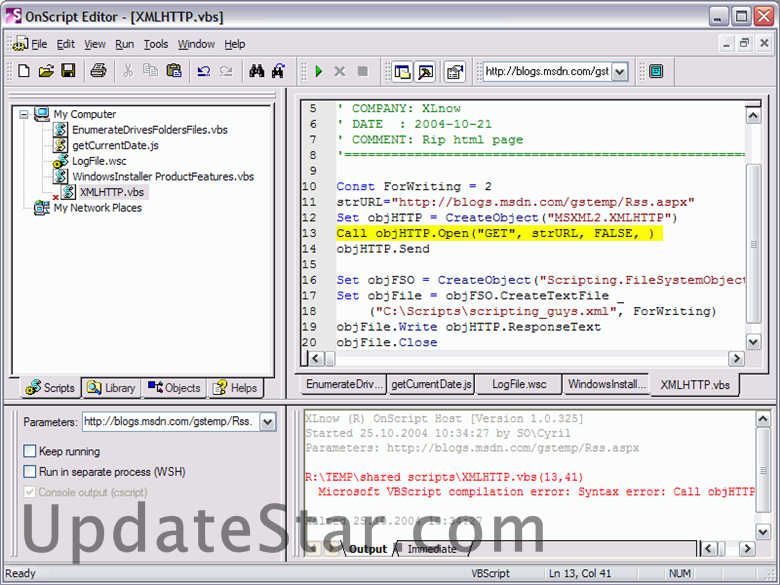
Task: Click the Console output (cscript) checkbox
Action: 30,492
